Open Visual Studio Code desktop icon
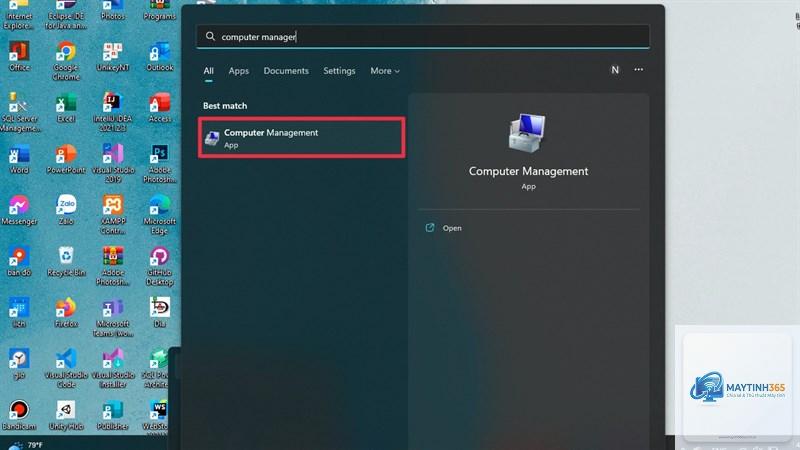The image size is (800, 450). [x=66, y=368]
